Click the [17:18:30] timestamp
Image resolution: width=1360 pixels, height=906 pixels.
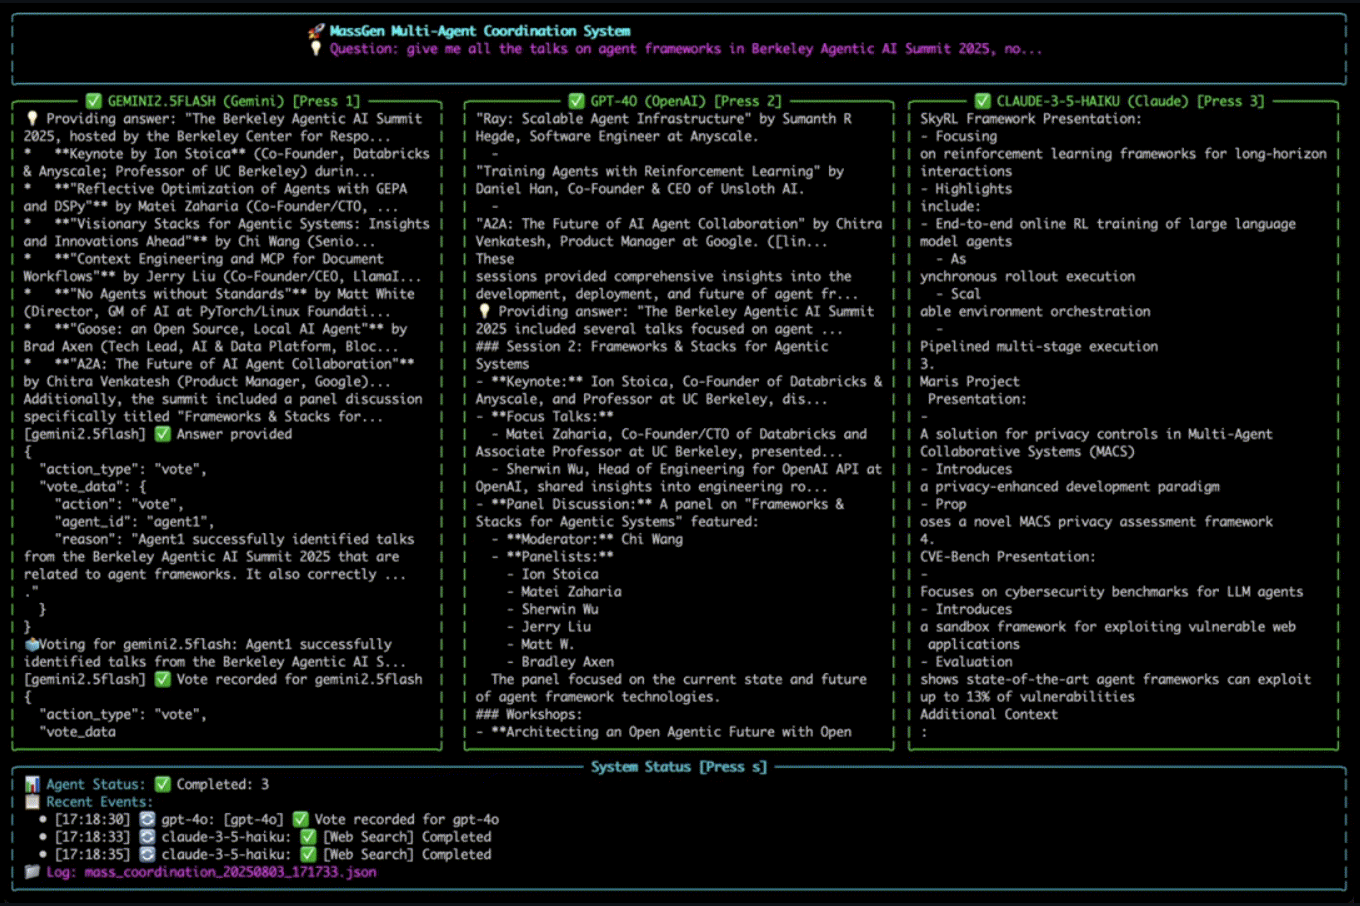pos(93,819)
